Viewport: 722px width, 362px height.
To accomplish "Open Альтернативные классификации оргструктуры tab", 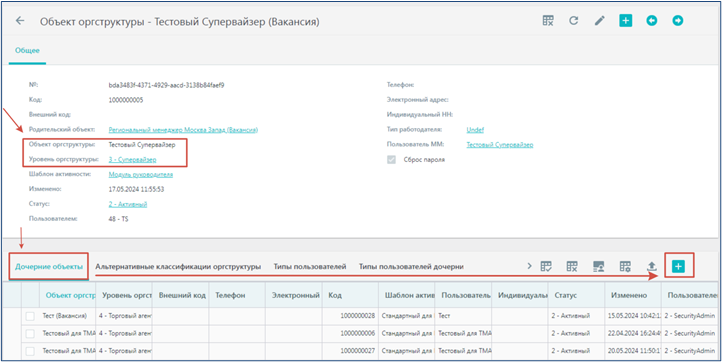I will [178, 266].
